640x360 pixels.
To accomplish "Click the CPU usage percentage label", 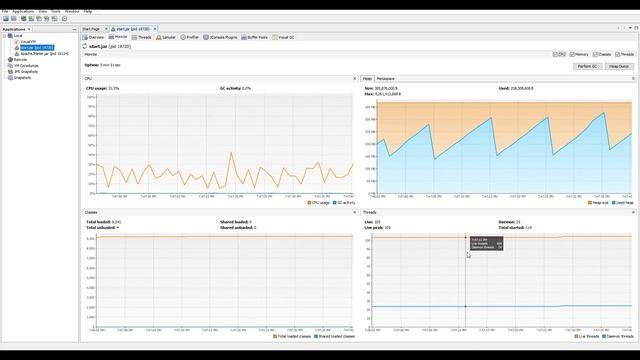I will point(102,88).
